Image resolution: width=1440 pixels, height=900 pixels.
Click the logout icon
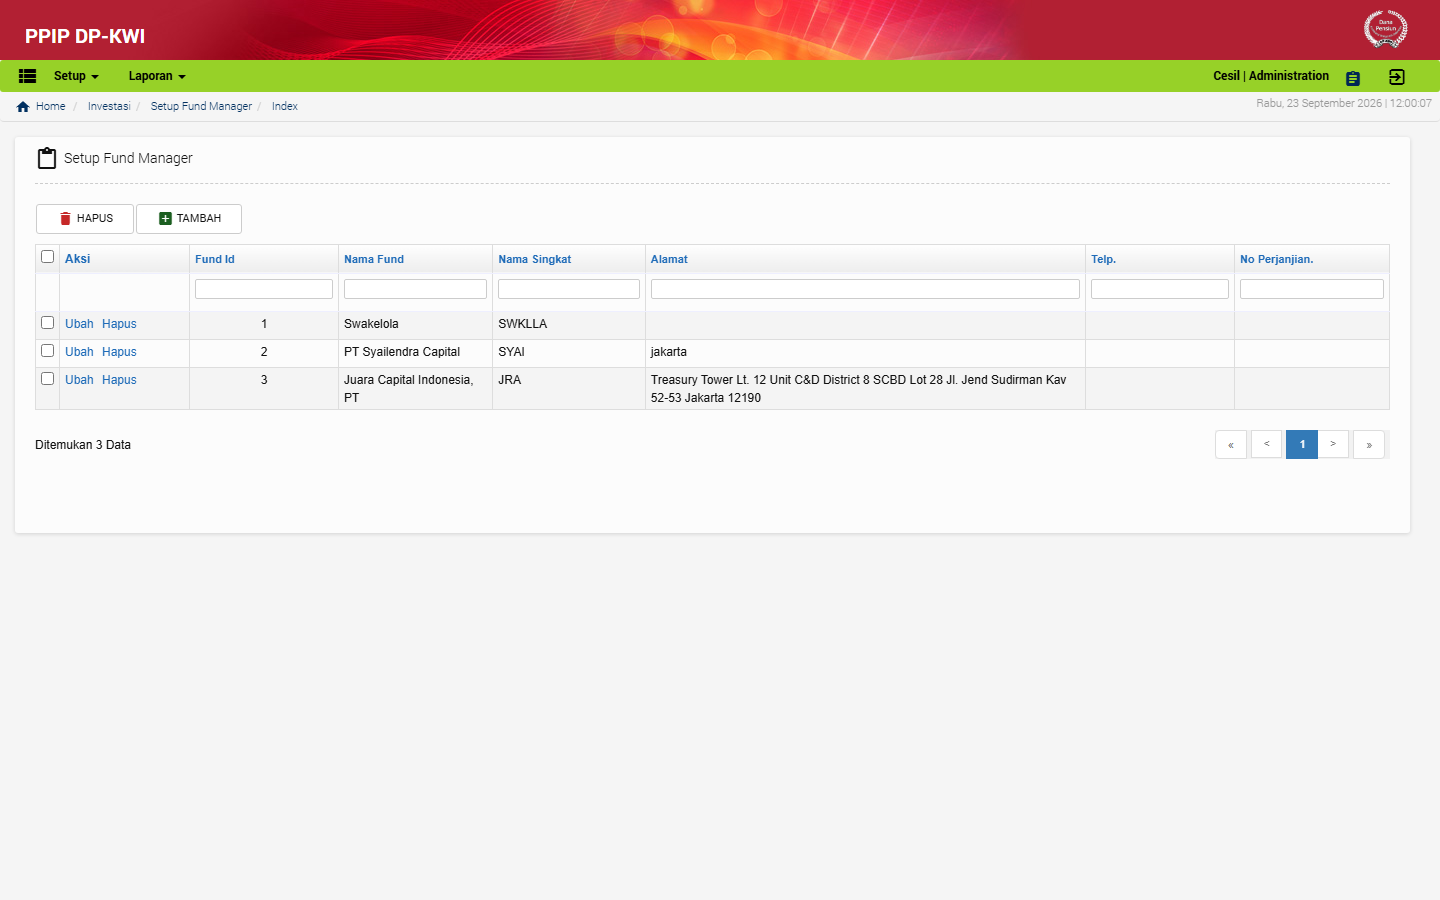click(1397, 77)
